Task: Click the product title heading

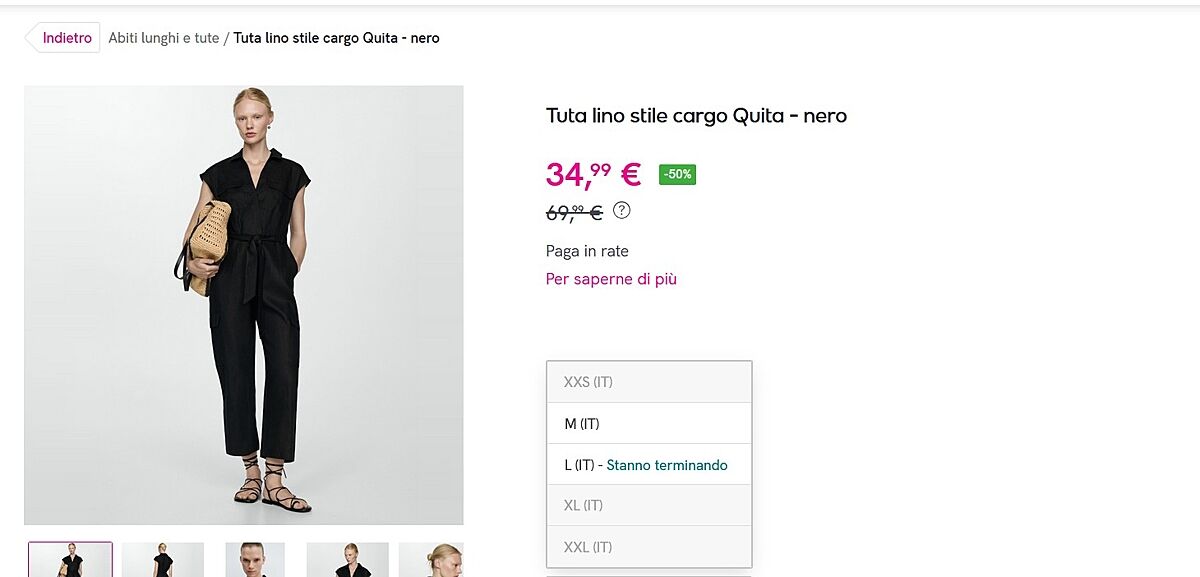Action: point(696,116)
